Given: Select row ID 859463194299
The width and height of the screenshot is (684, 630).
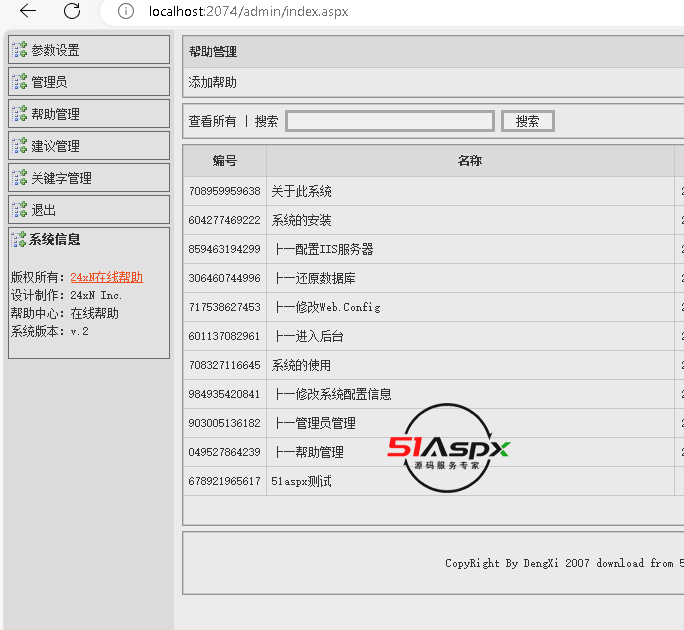Looking at the screenshot, I should tap(225, 249).
